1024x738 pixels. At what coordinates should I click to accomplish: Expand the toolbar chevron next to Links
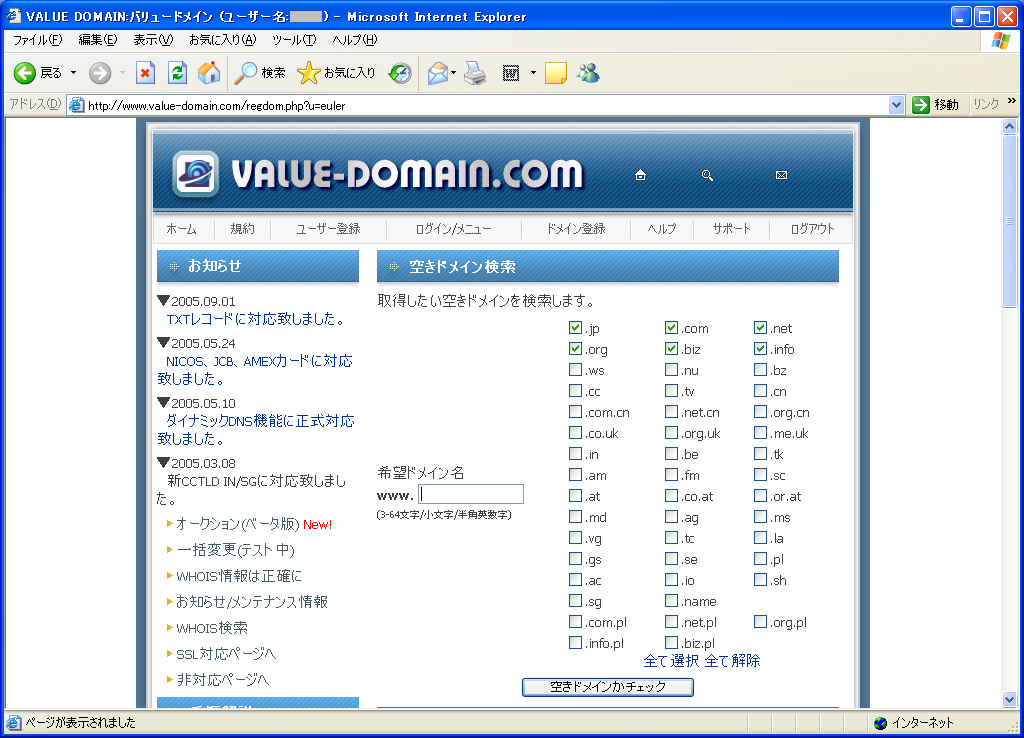[1012, 101]
